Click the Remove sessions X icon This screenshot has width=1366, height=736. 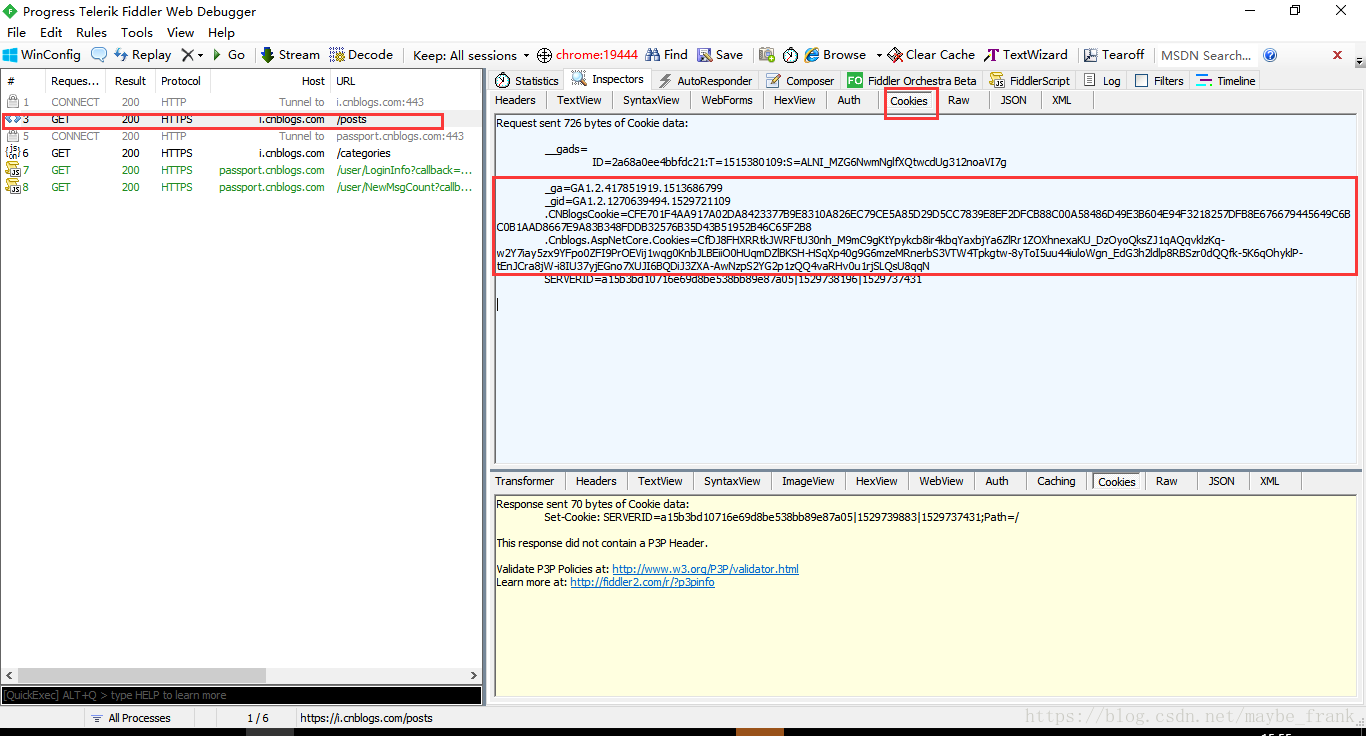coord(186,55)
